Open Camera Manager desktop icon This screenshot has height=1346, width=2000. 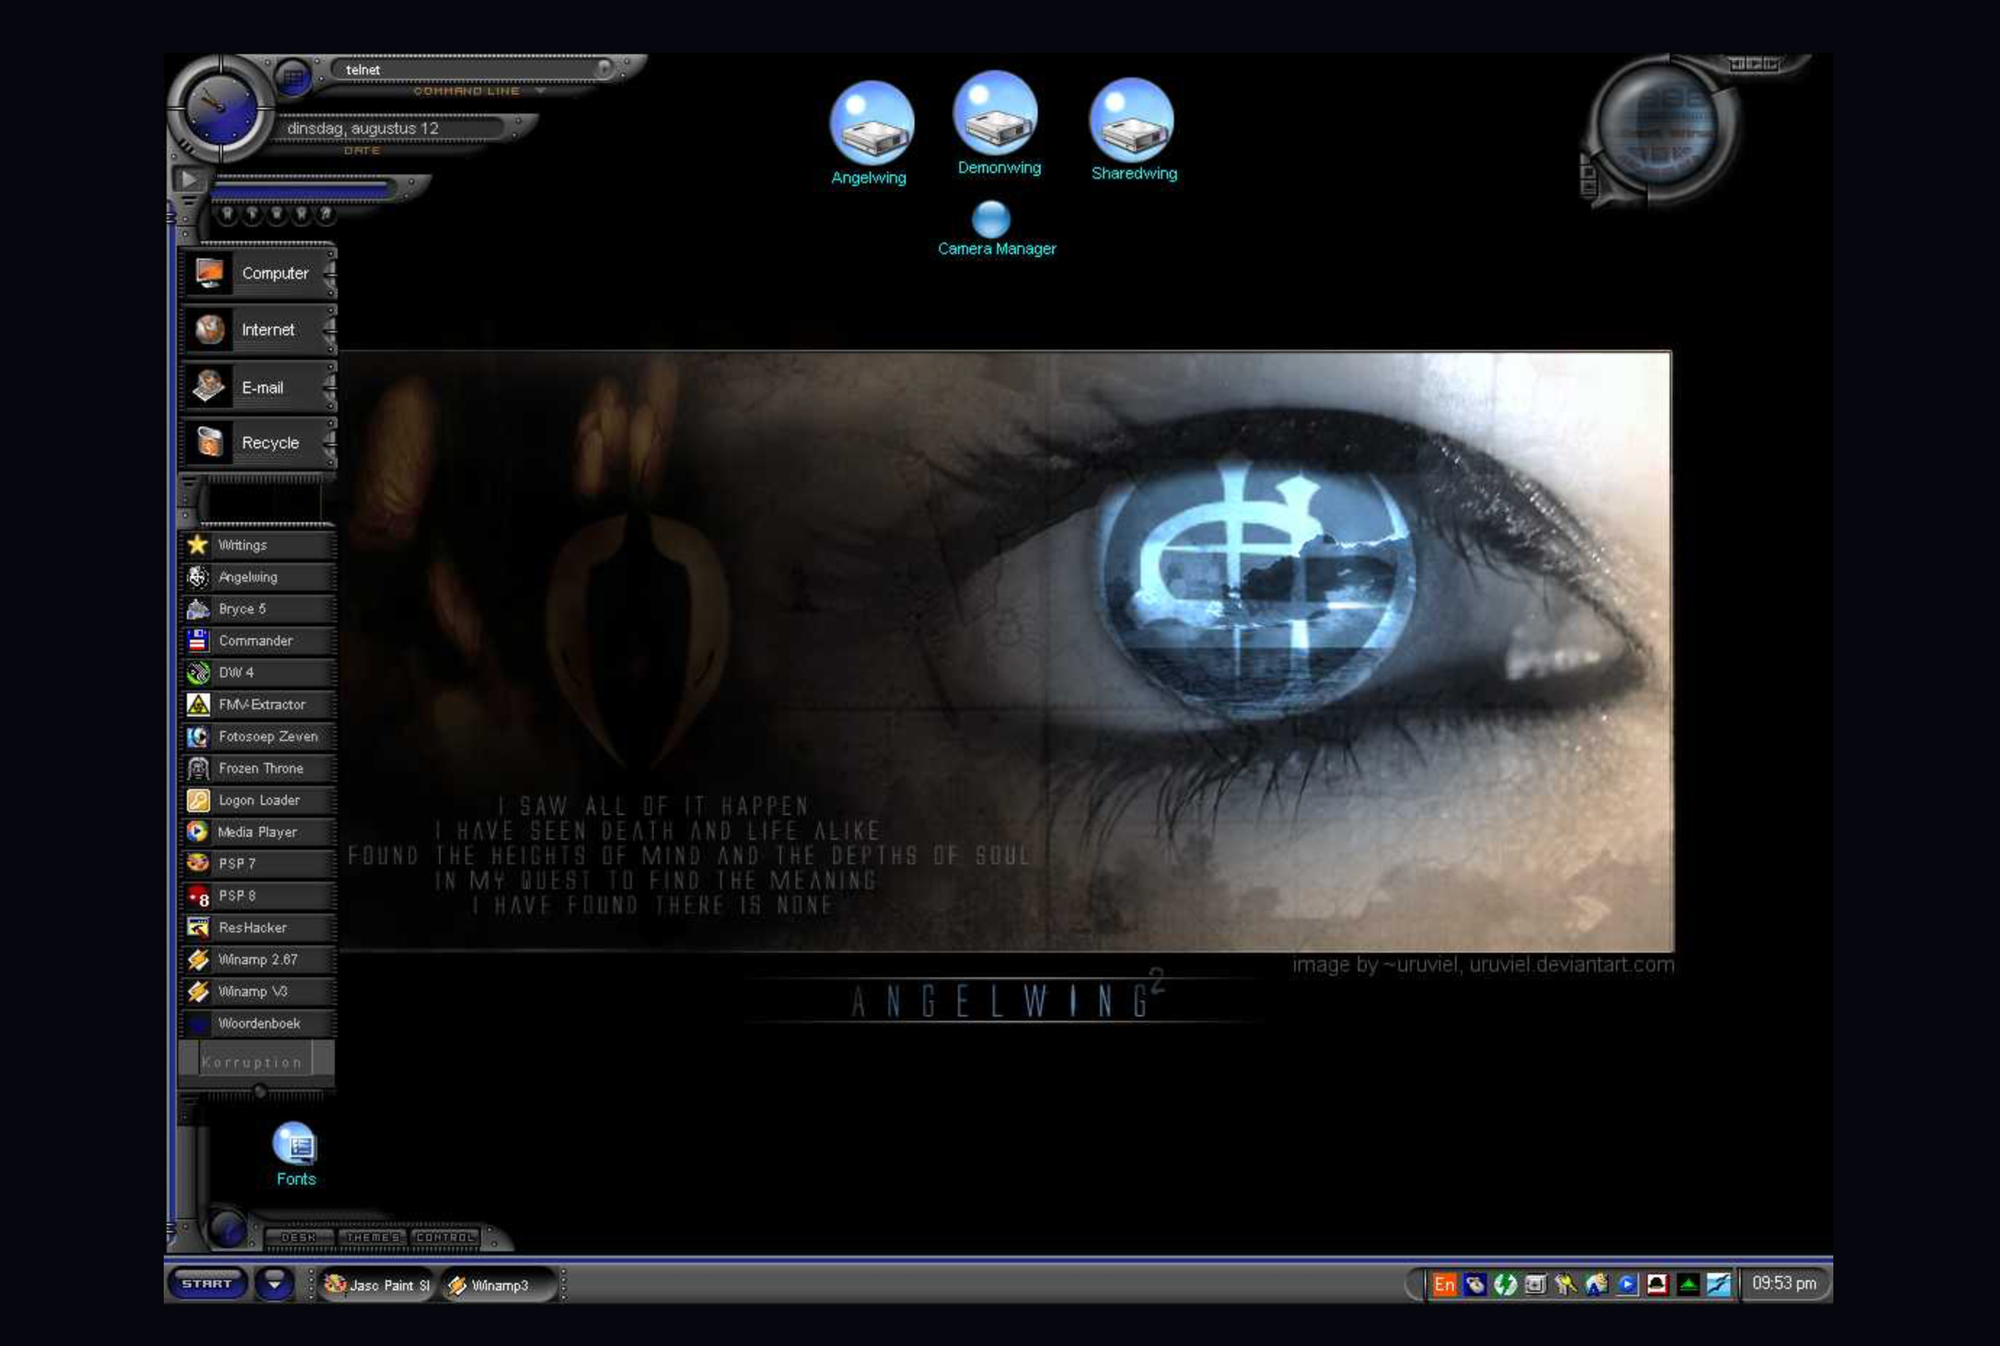991,219
